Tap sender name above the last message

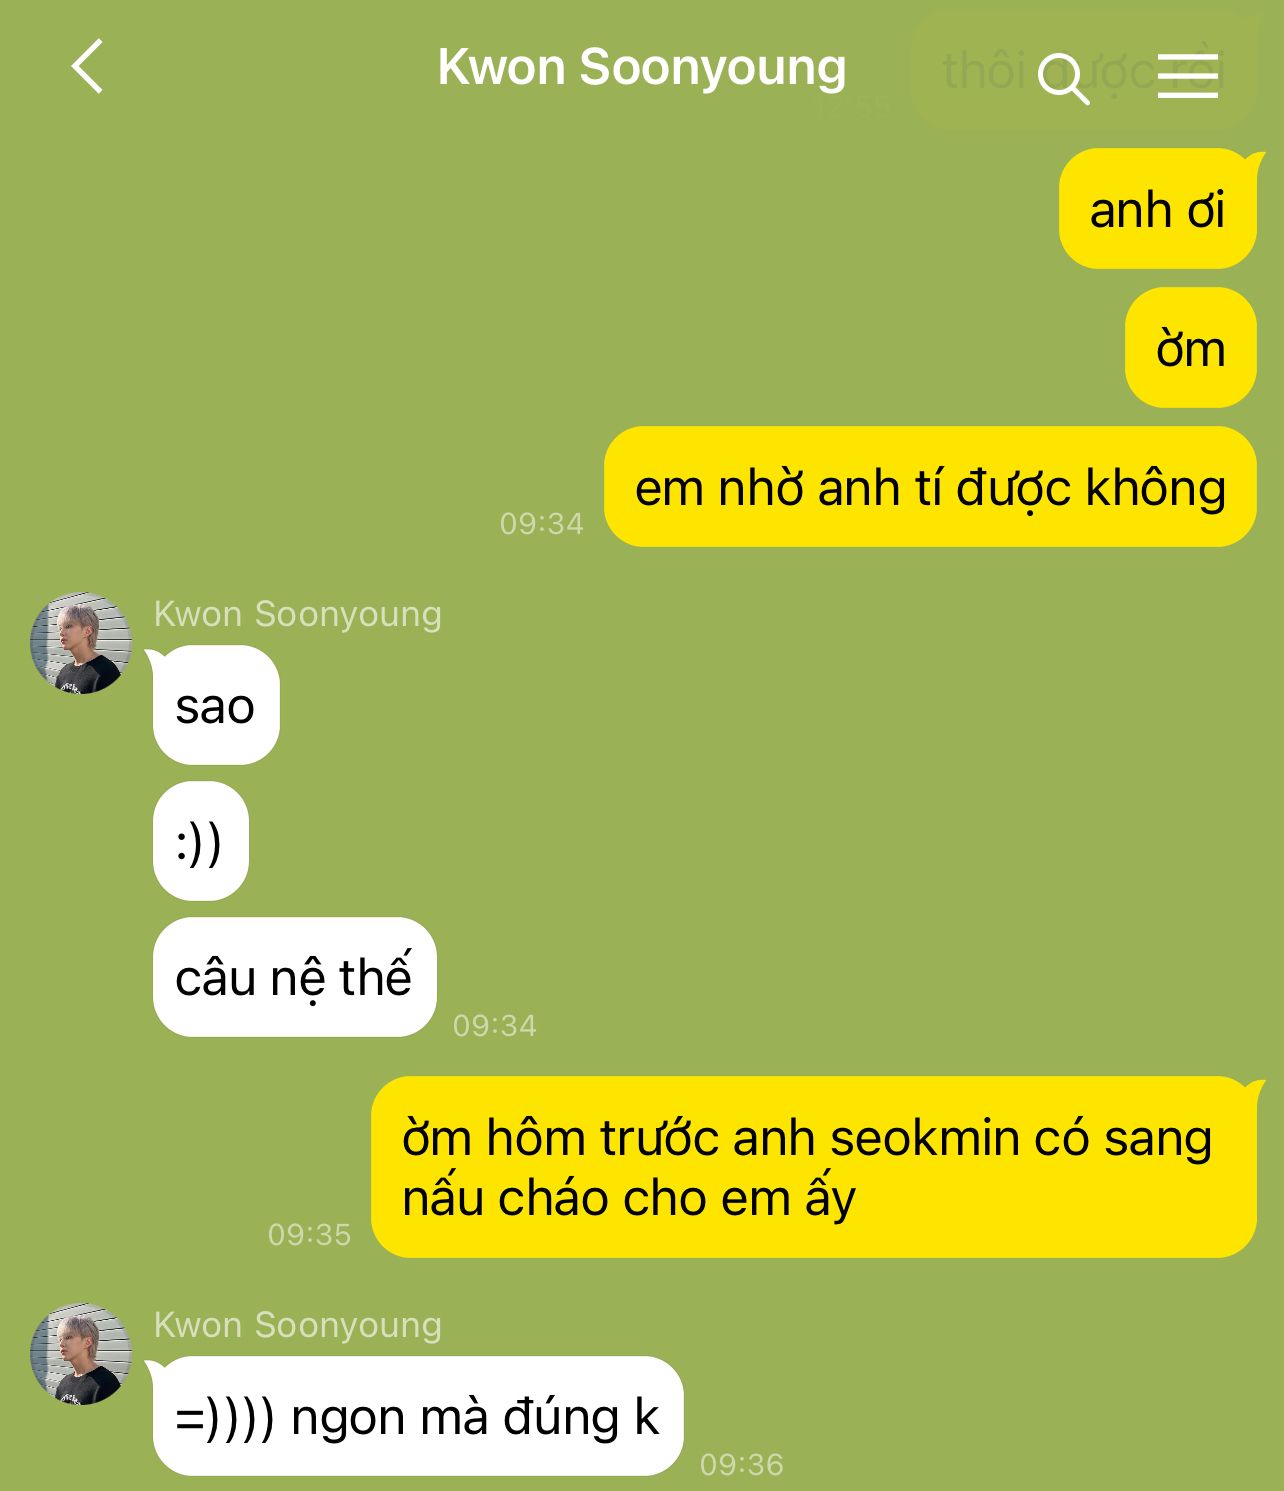coord(298,1324)
